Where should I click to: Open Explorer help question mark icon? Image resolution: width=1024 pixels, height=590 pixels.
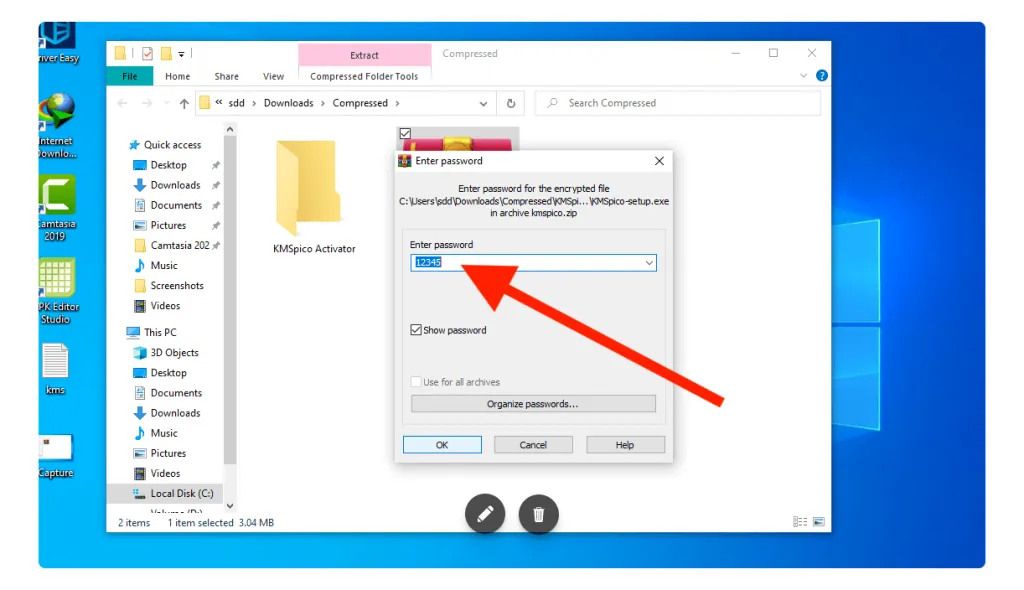[x=822, y=76]
